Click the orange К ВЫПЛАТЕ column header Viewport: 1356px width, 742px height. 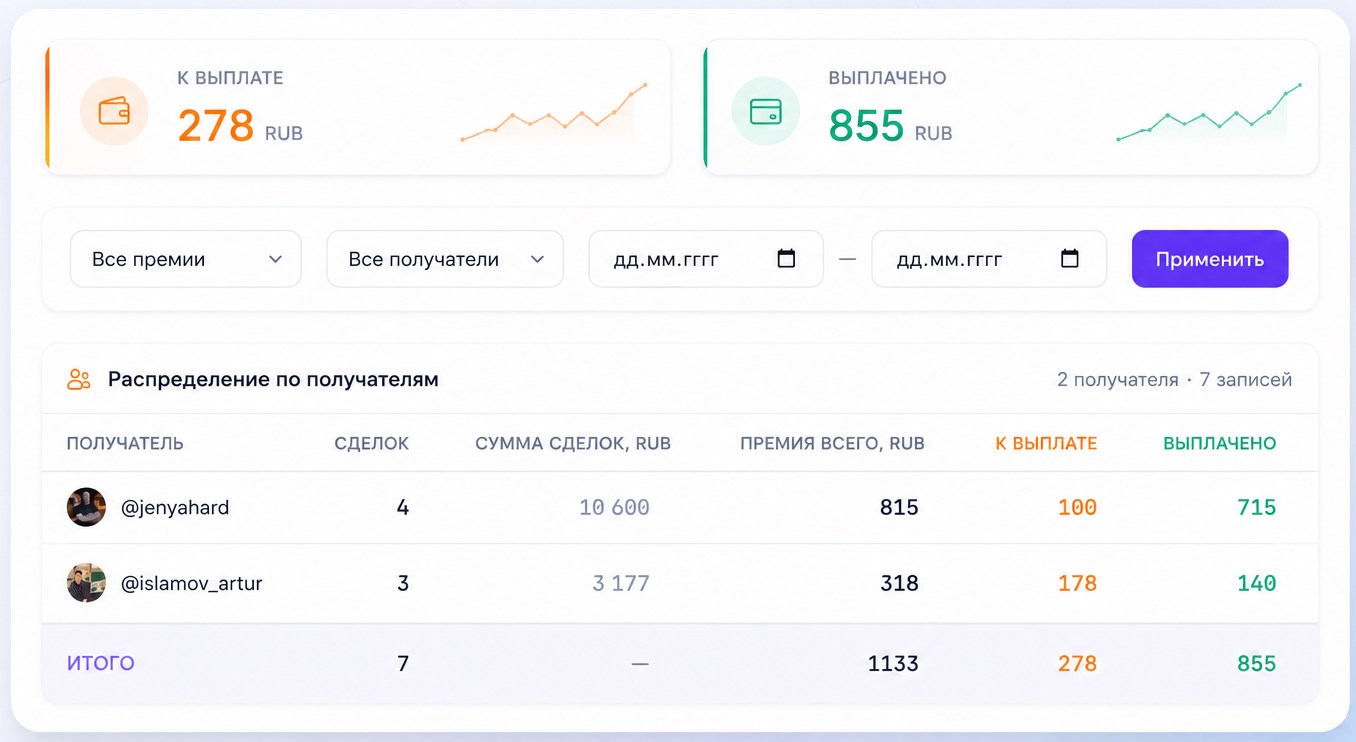1046,443
